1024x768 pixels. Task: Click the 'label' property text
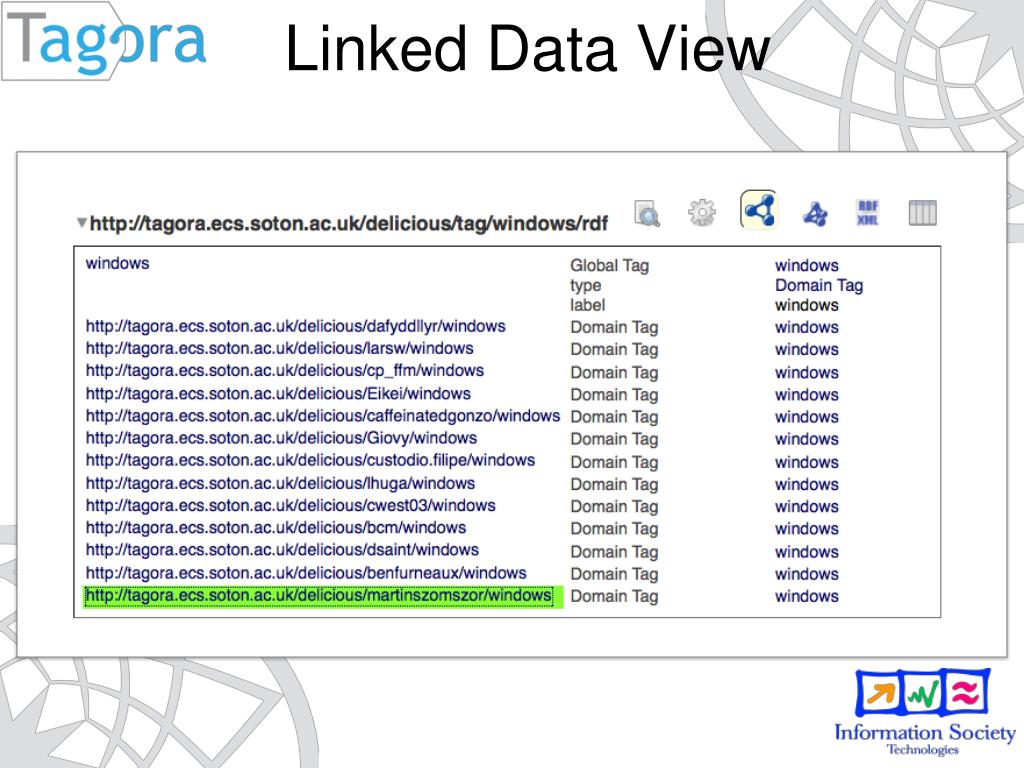click(588, 305)
